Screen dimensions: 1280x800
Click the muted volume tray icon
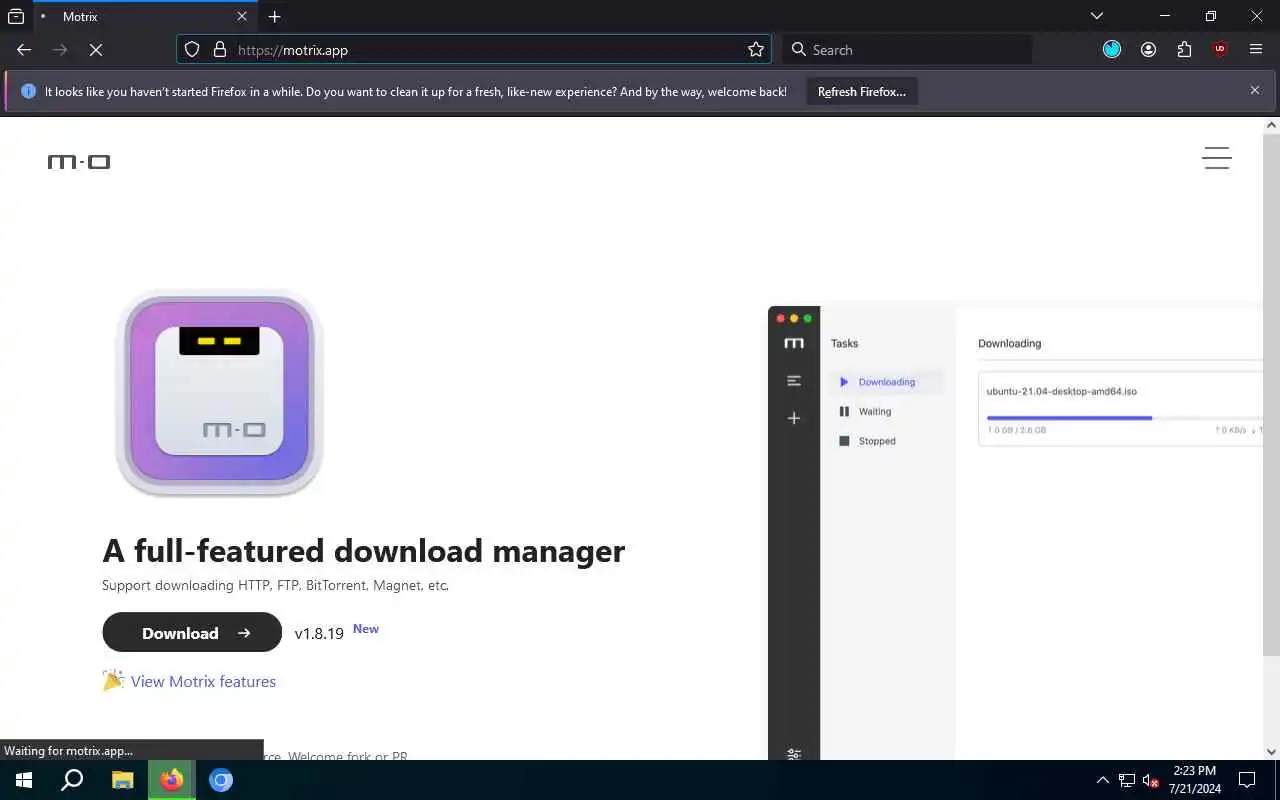click(x=1151, y=780)
